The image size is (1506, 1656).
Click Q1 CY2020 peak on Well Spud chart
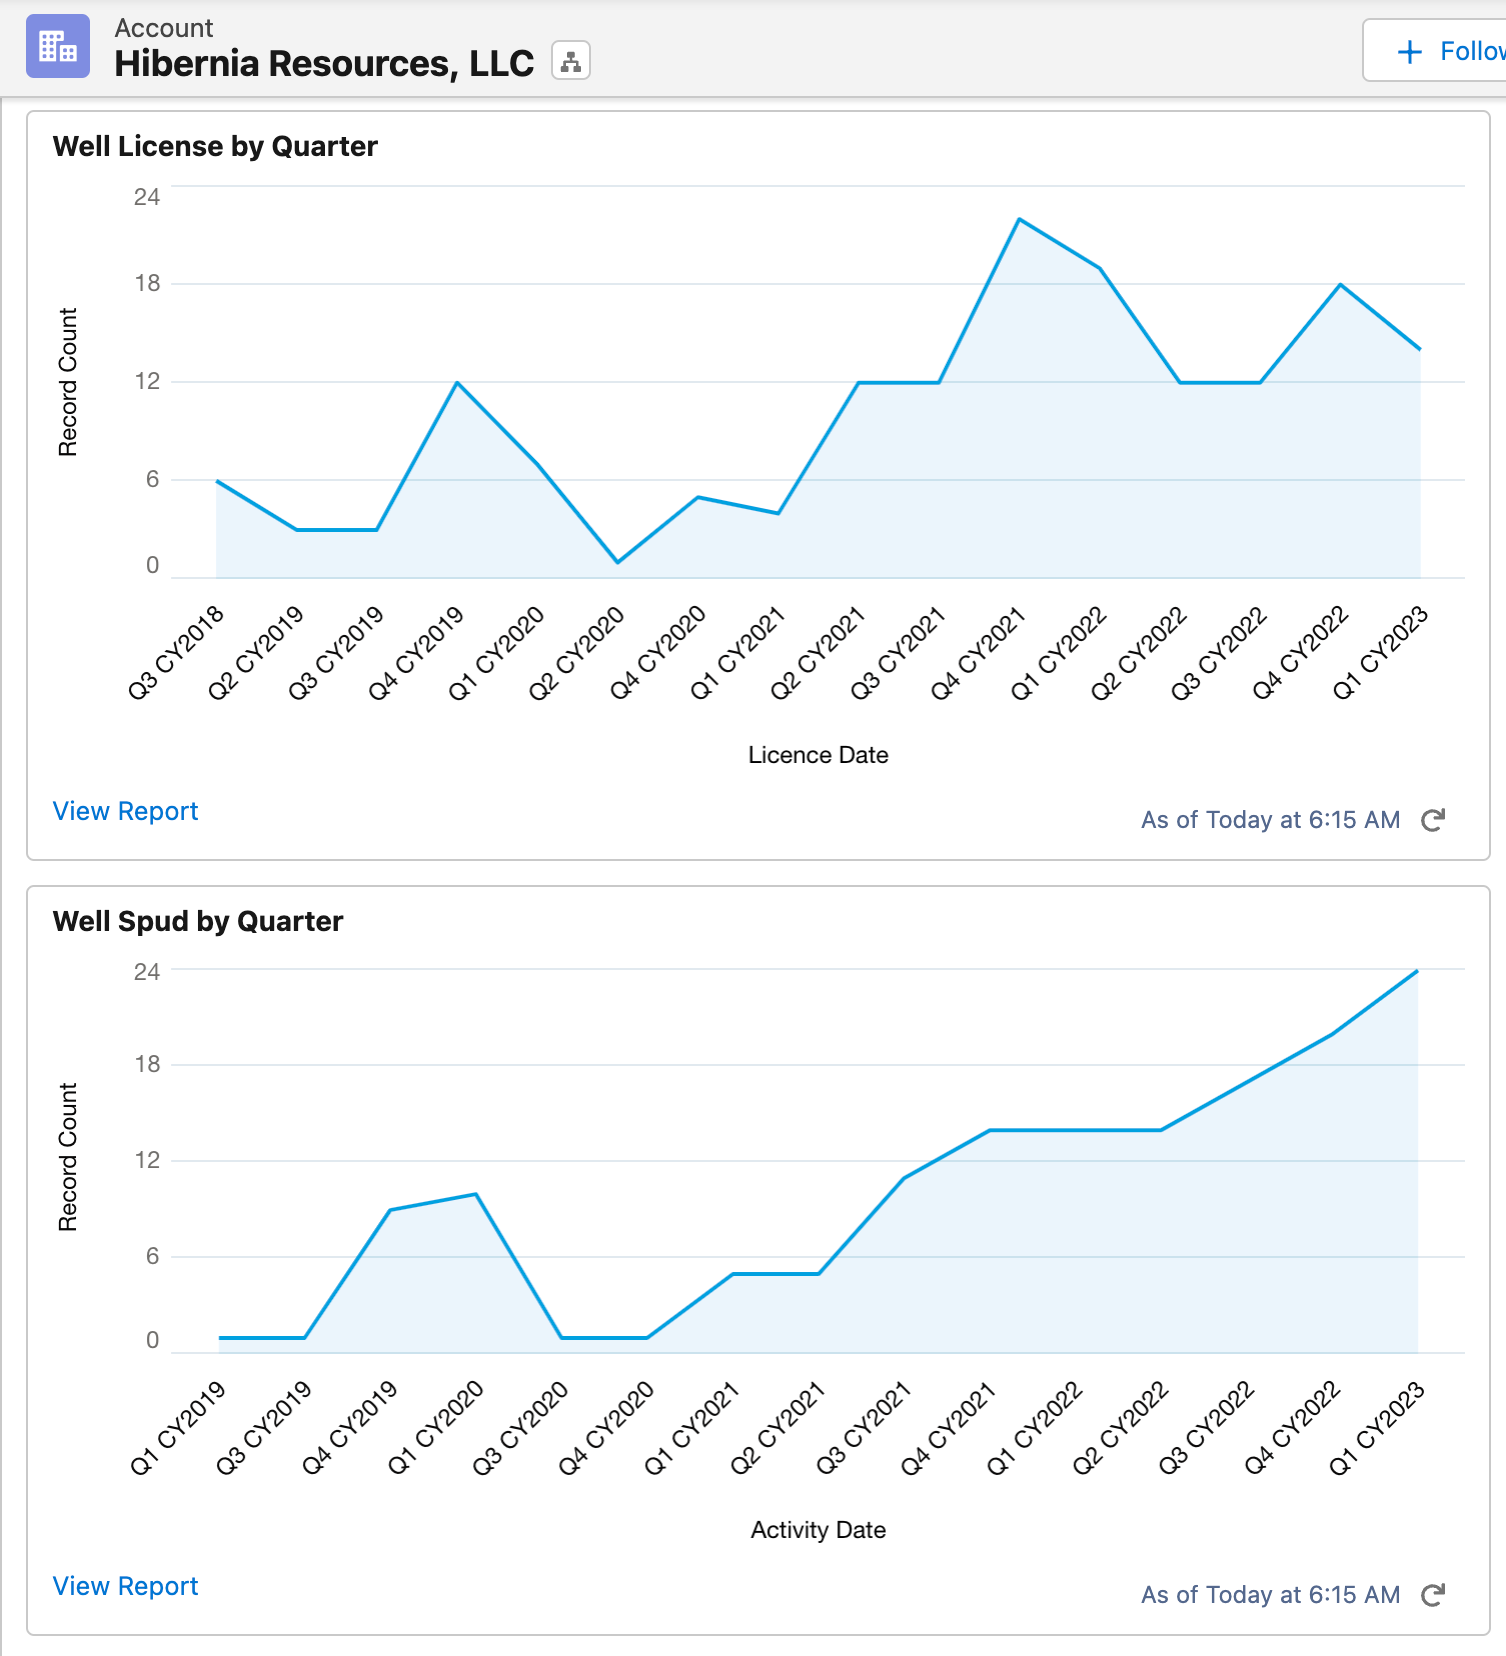click(x=476, y=1194)
